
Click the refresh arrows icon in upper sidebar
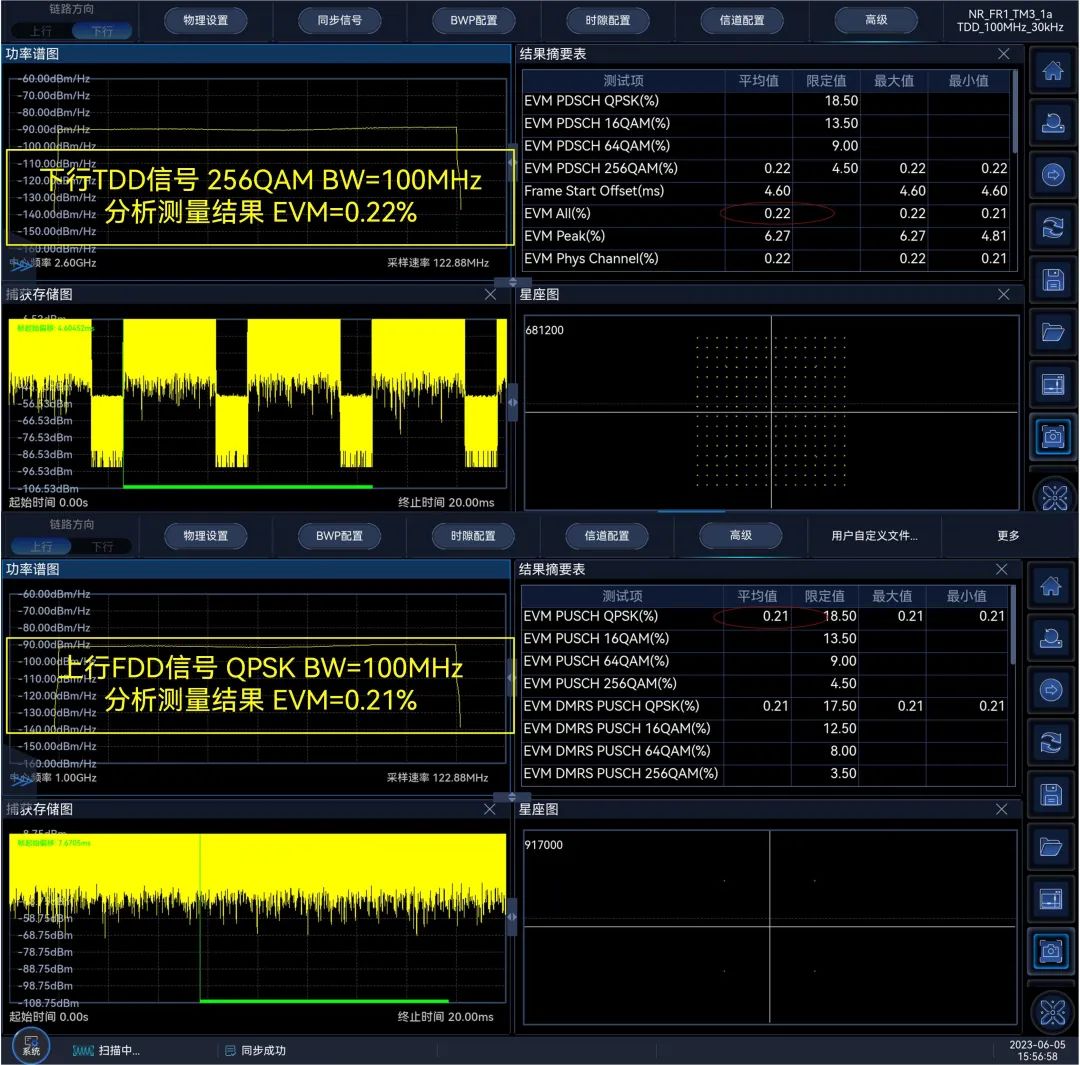[x=1052, y=227]
